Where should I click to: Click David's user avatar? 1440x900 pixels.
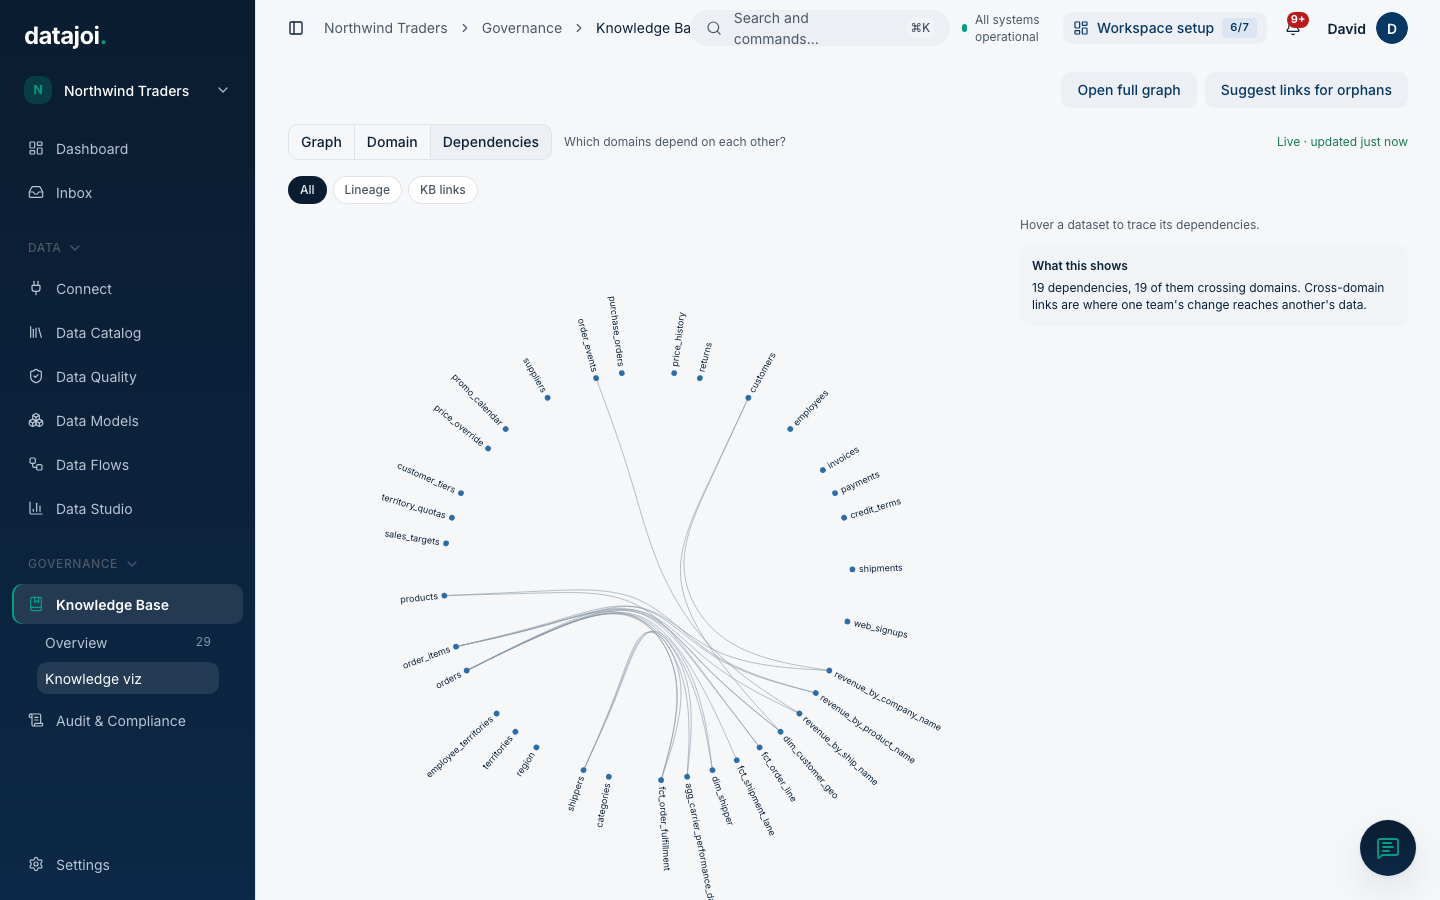(1392, 28)
